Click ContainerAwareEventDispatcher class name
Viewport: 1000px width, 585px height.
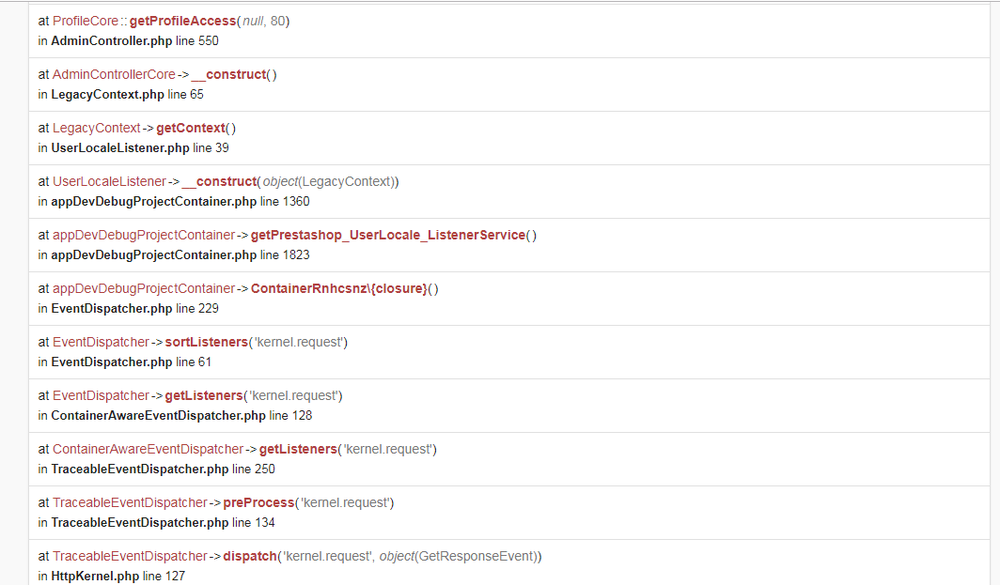[x=147, y=449]
